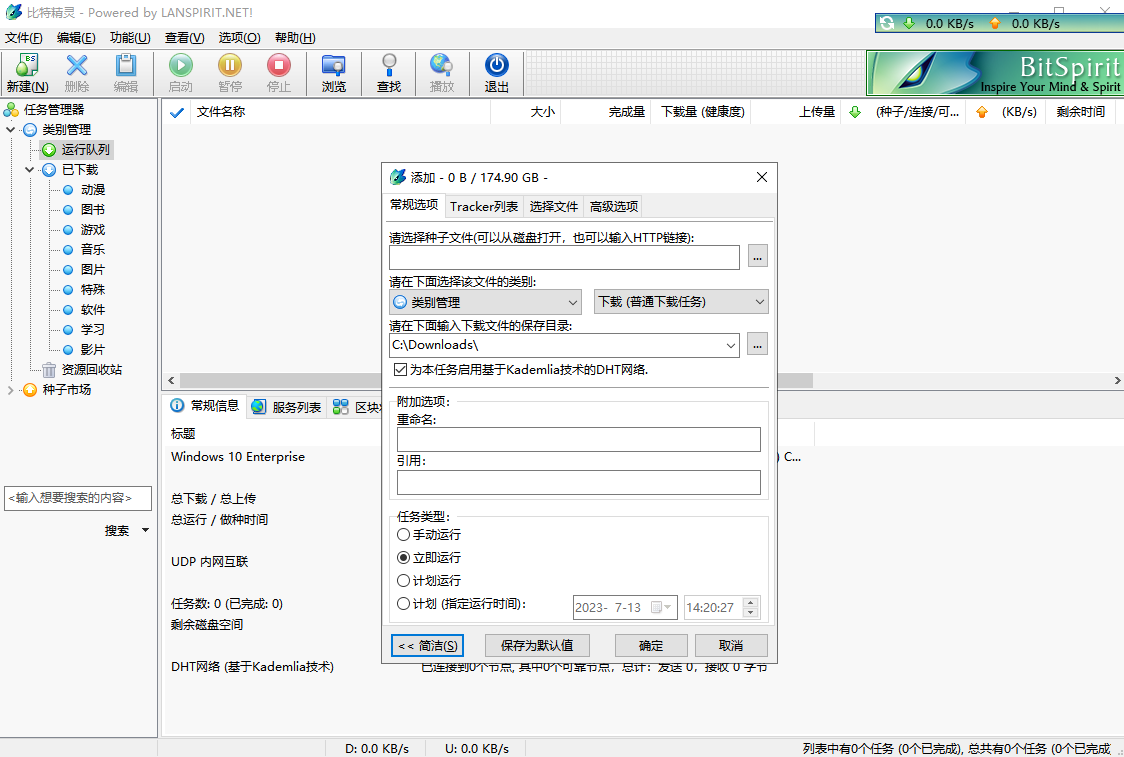Open the 查找 search tool
Screen dimensions: 1124x757
tap(389, 72)
